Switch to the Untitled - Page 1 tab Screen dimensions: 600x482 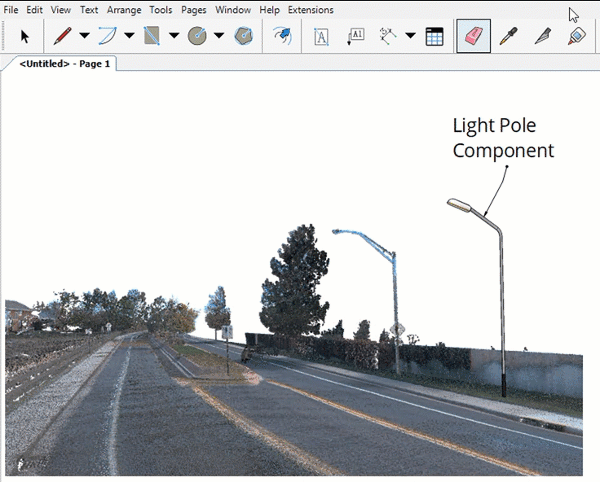pos(65,63)
